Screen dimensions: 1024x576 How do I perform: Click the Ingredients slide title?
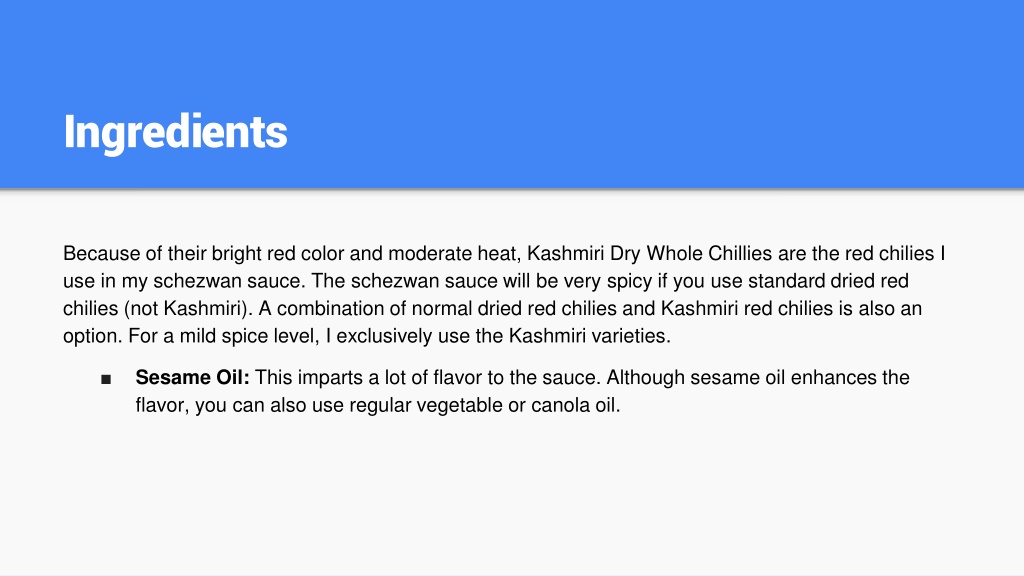click(x=175, y=133)
